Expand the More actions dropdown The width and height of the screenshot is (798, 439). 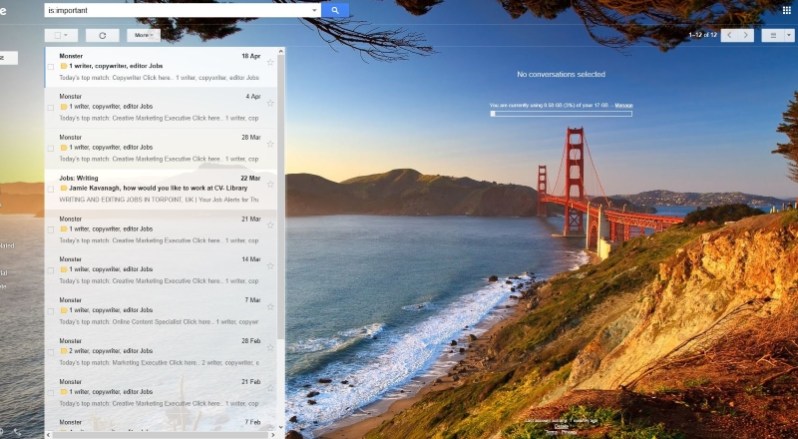(143, 35)
